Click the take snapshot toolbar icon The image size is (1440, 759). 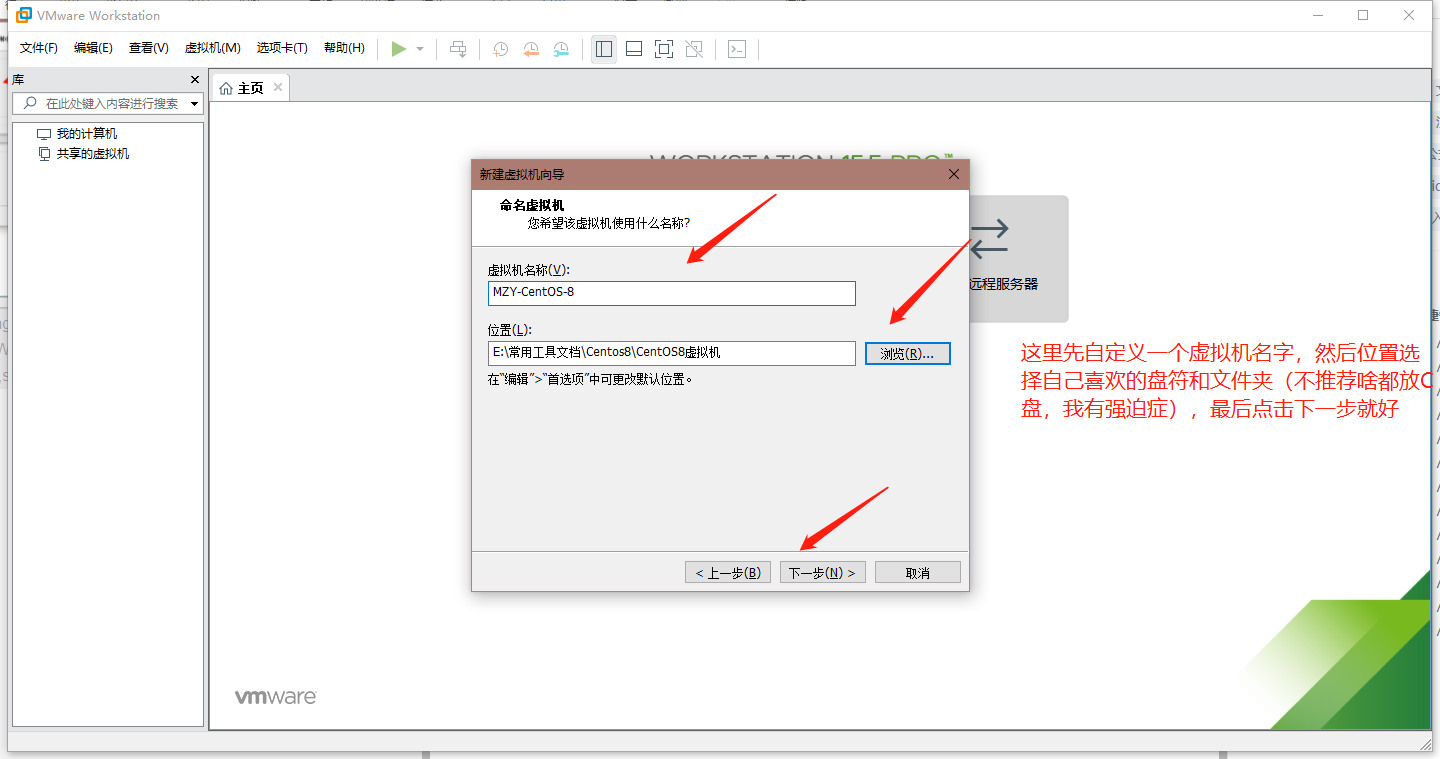500,49
